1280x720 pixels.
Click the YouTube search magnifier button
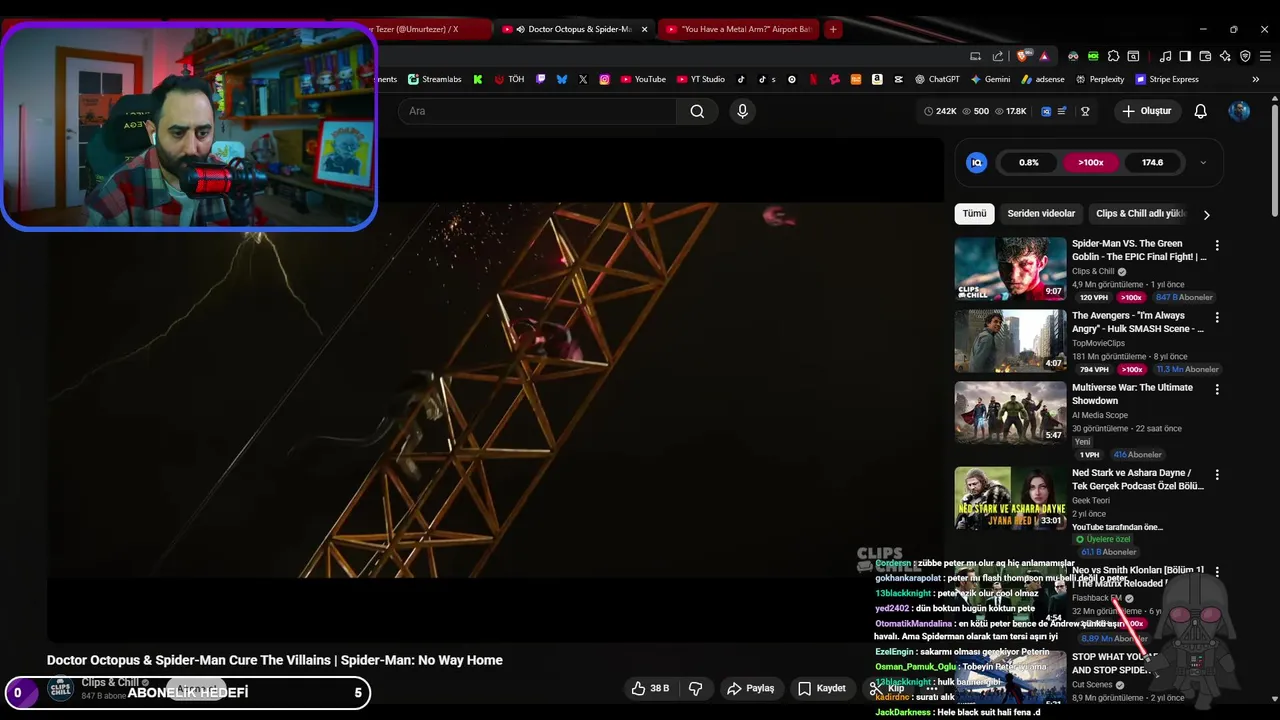697,111
